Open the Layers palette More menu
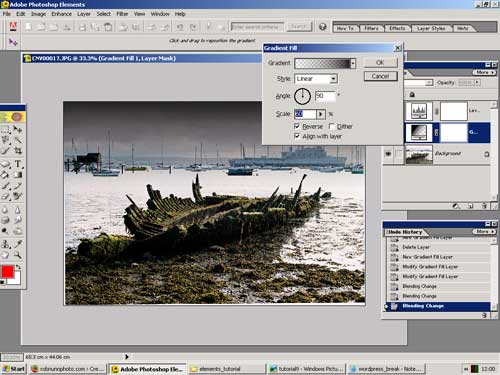 [484, 72]
